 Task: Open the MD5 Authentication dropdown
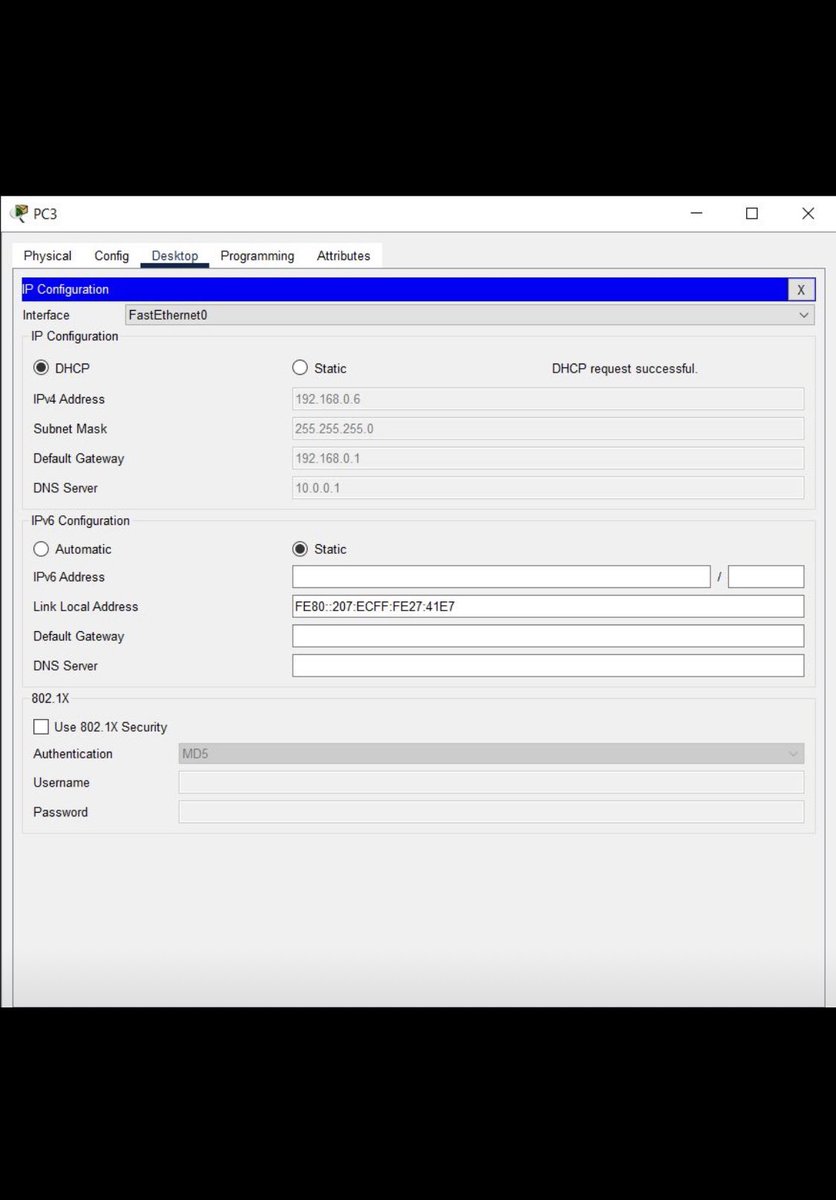click(x=491, y=754)
